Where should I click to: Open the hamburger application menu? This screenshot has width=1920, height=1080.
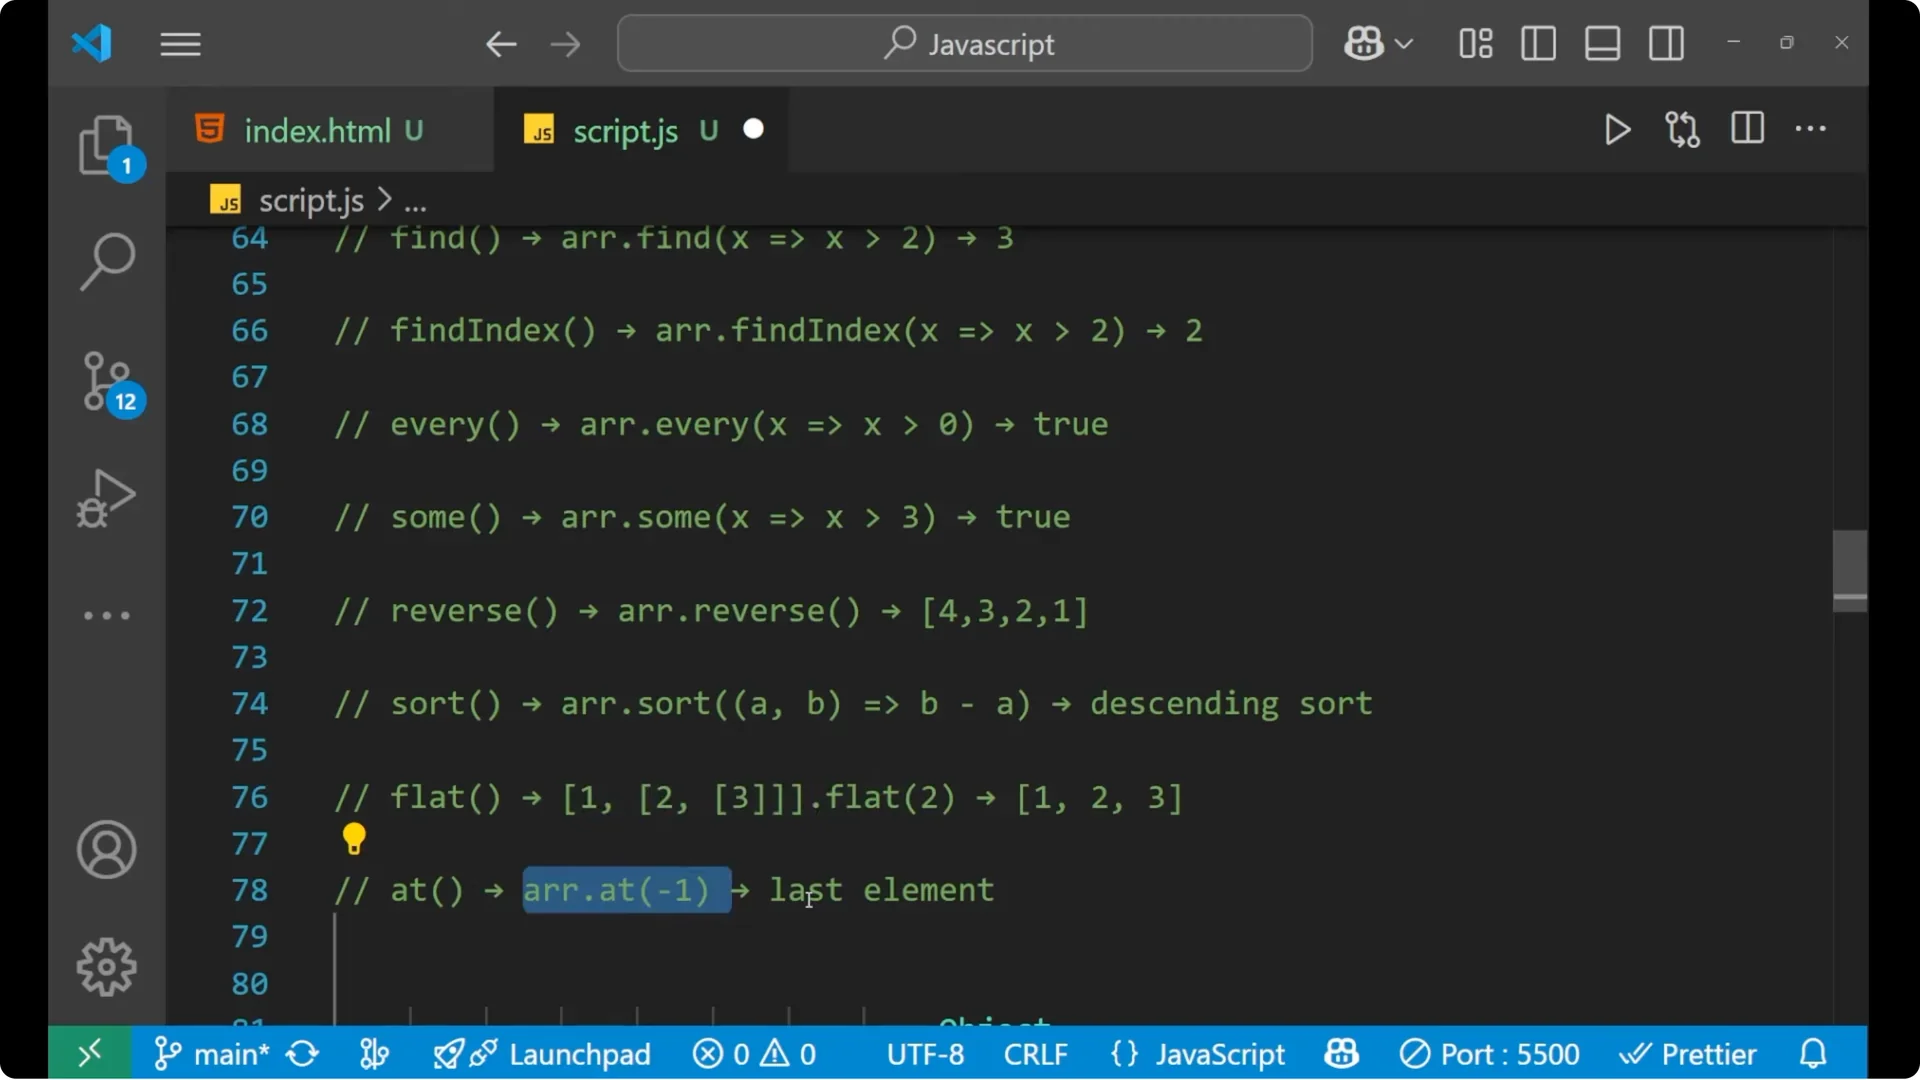pyautogui.click(x=180, y=43)
